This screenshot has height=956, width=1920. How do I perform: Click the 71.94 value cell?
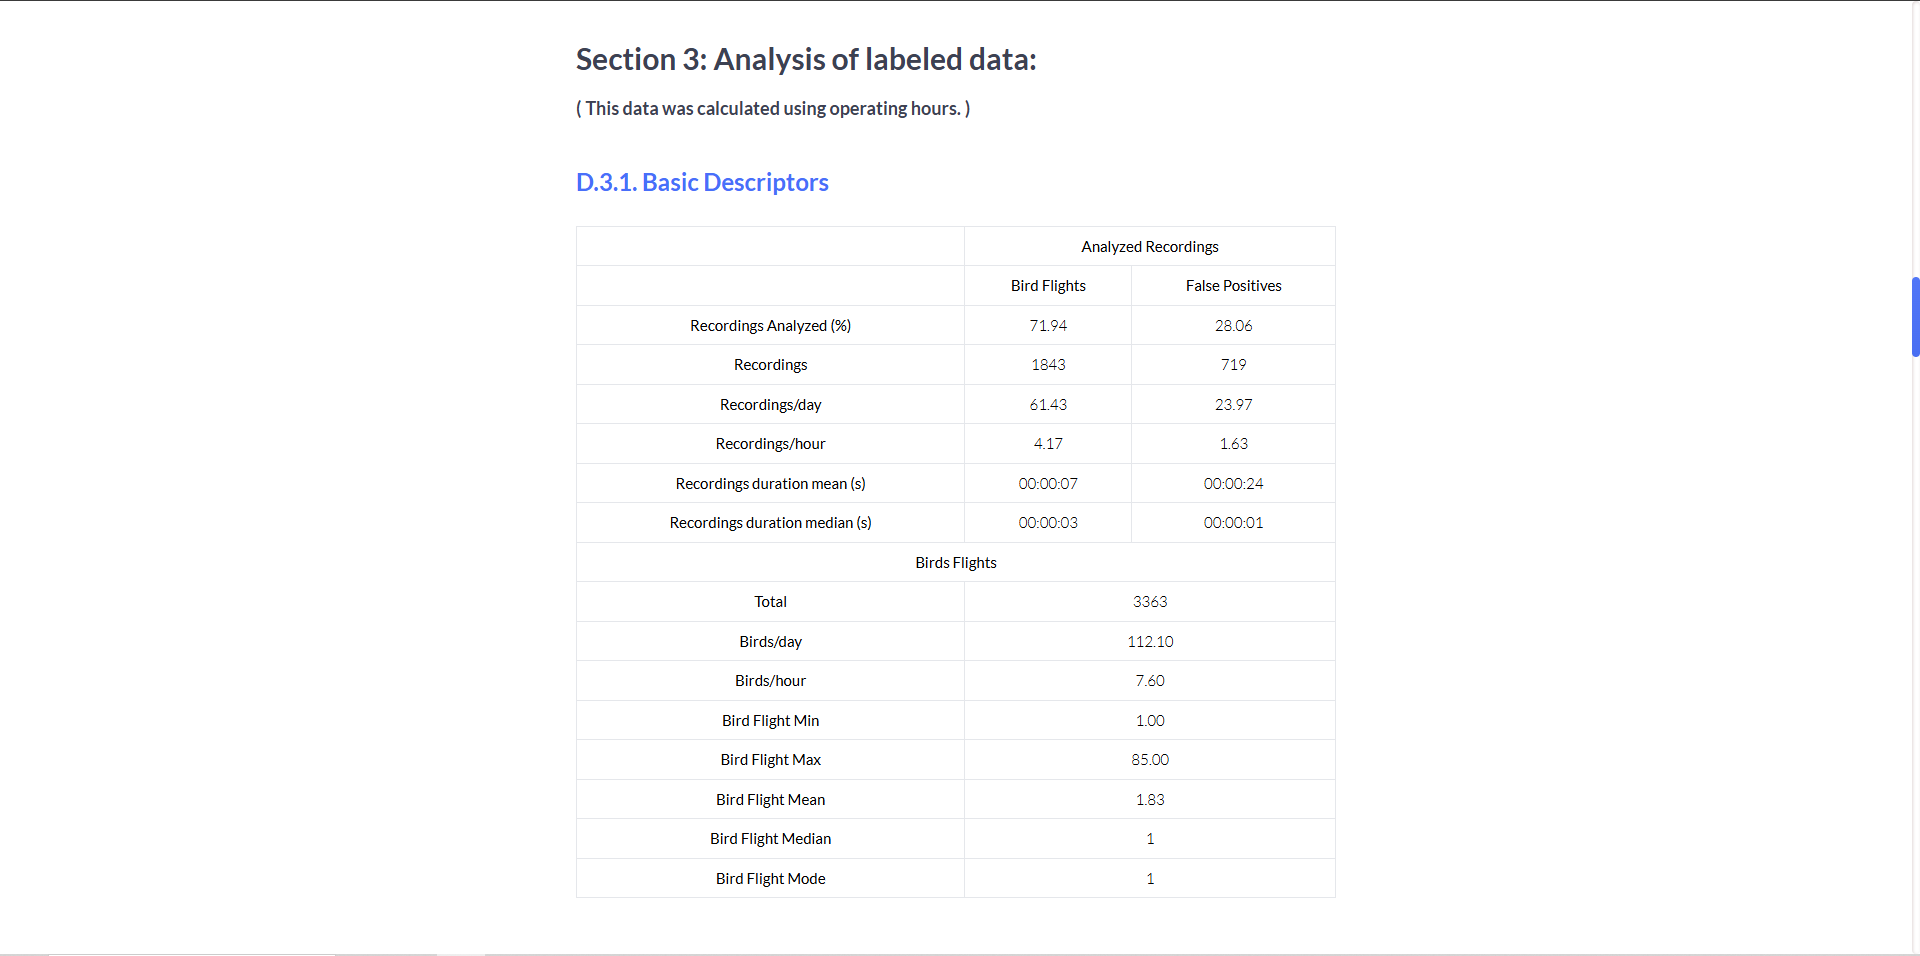(x=1047, y=326)
